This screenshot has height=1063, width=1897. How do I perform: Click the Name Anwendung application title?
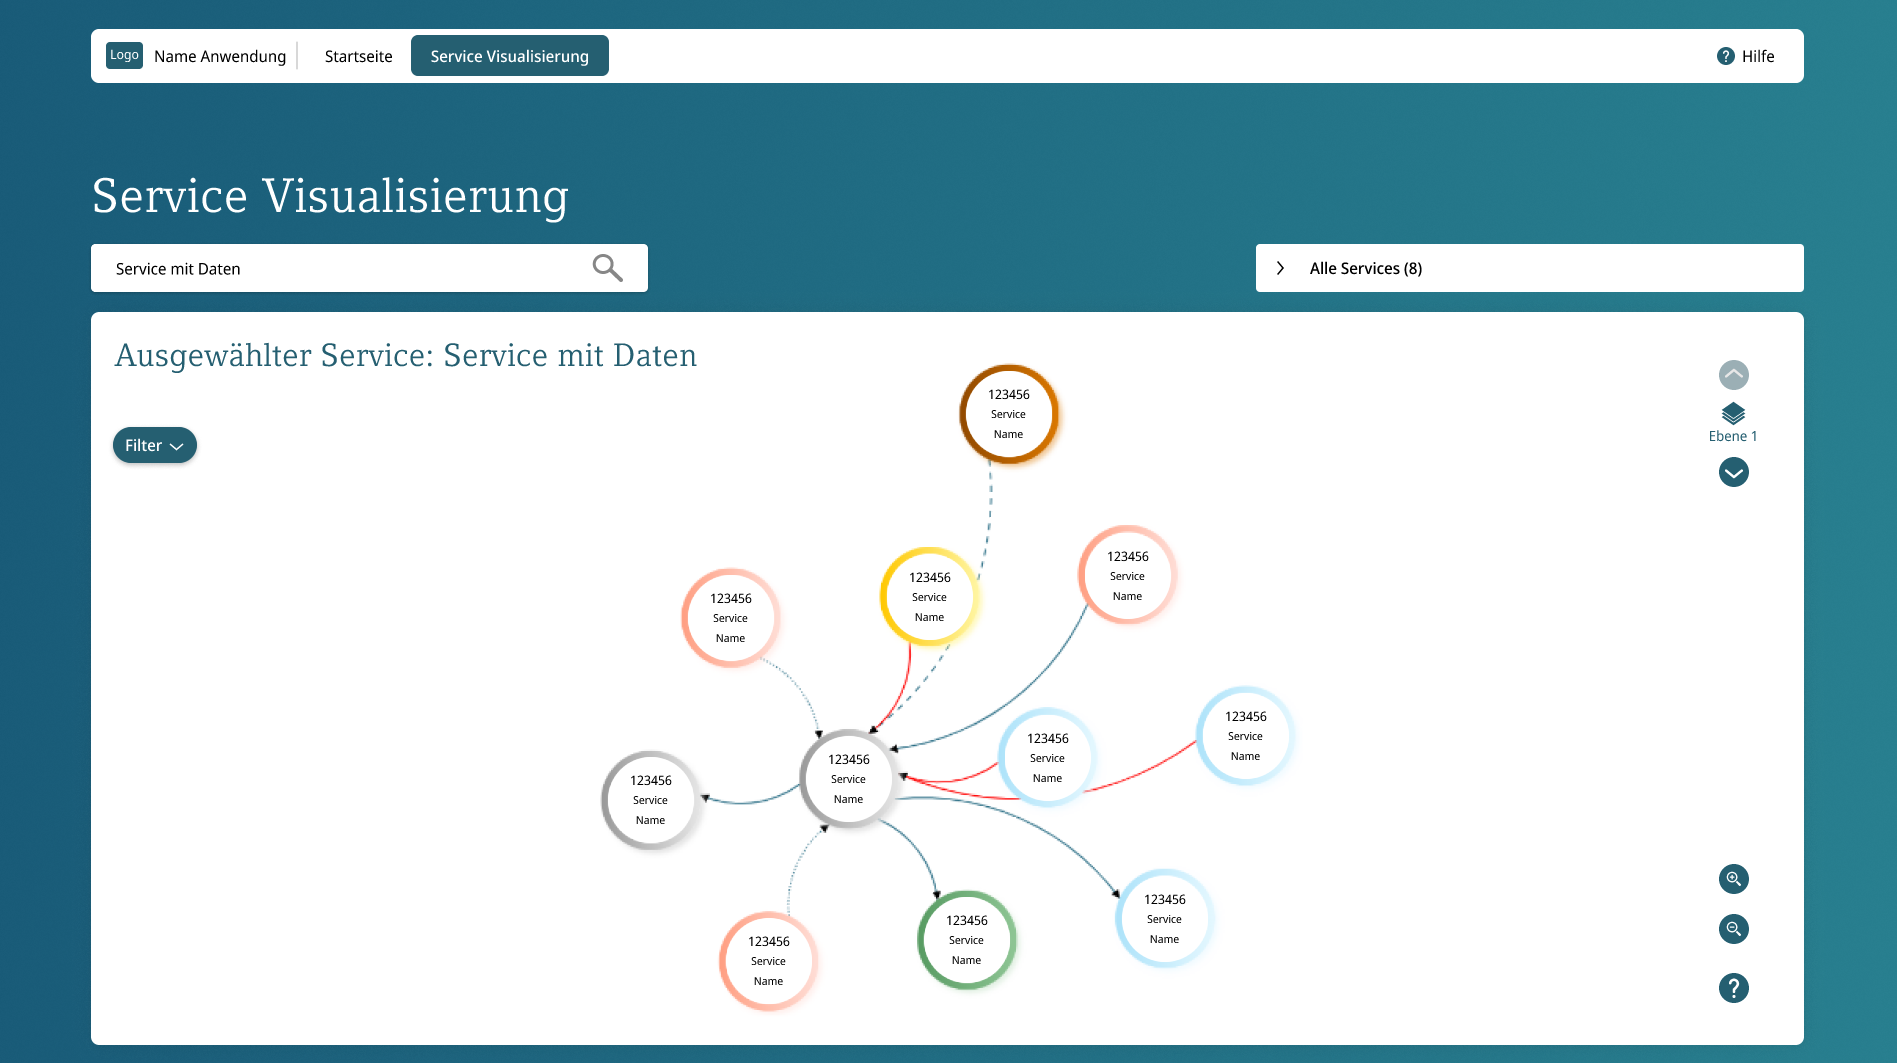pos(220,56)
